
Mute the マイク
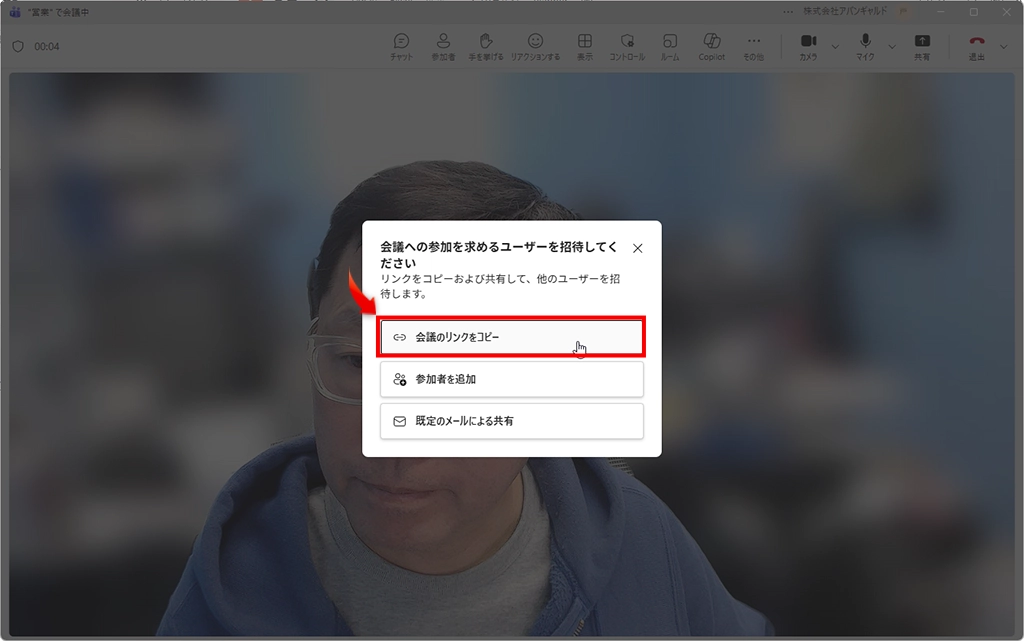864,46
